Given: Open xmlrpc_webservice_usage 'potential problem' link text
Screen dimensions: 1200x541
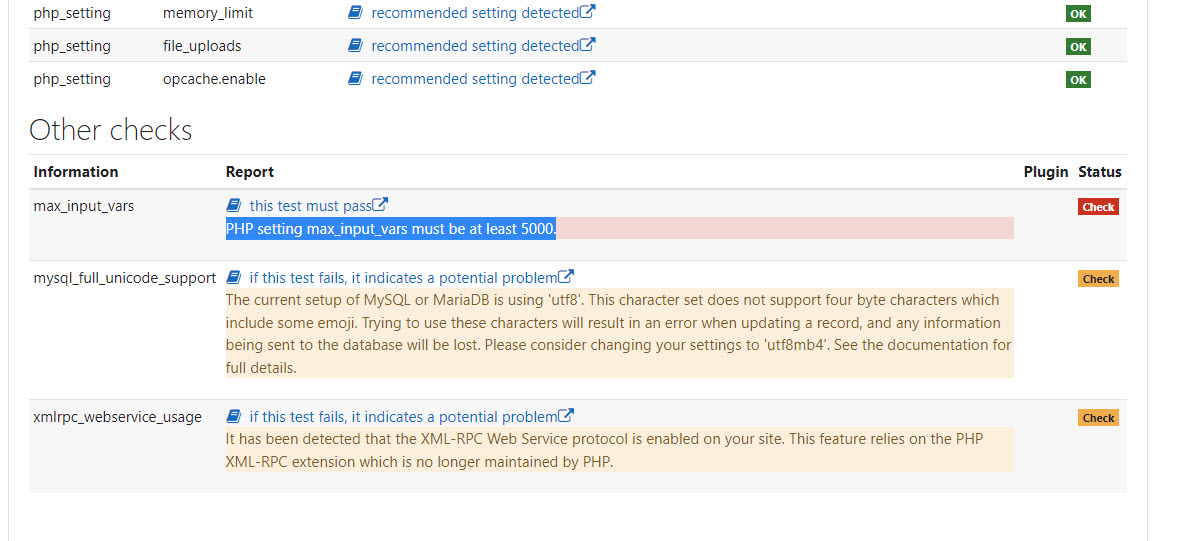Looking at the screenshot, I should (402, 417).
